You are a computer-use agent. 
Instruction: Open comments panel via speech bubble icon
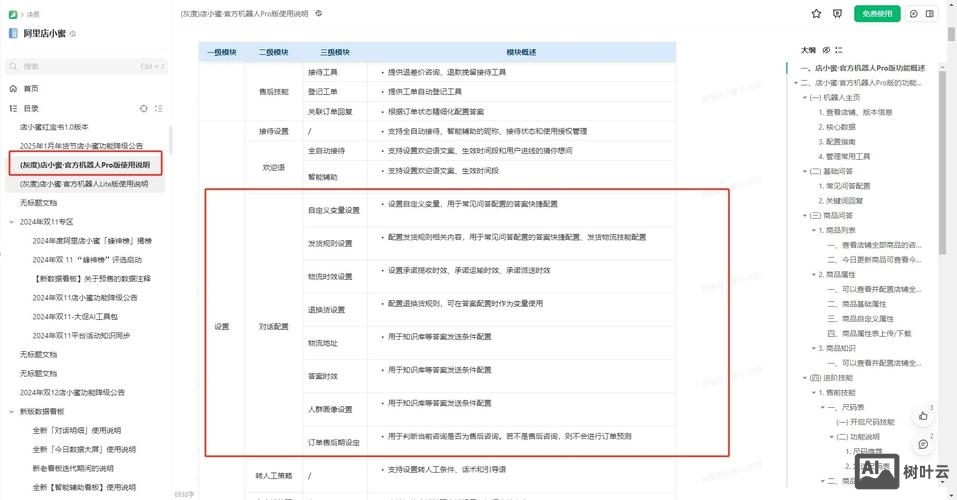(914, 13)
